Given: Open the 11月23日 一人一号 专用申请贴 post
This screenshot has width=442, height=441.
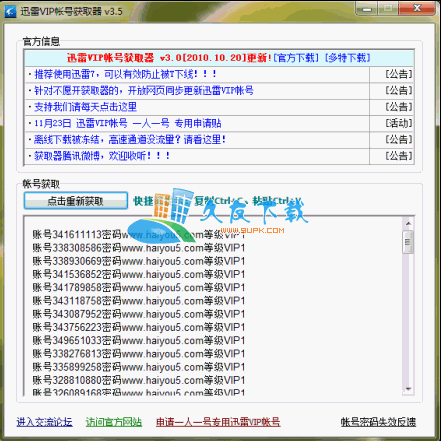Looking at the screenshot, I should (x=128, y=123).
